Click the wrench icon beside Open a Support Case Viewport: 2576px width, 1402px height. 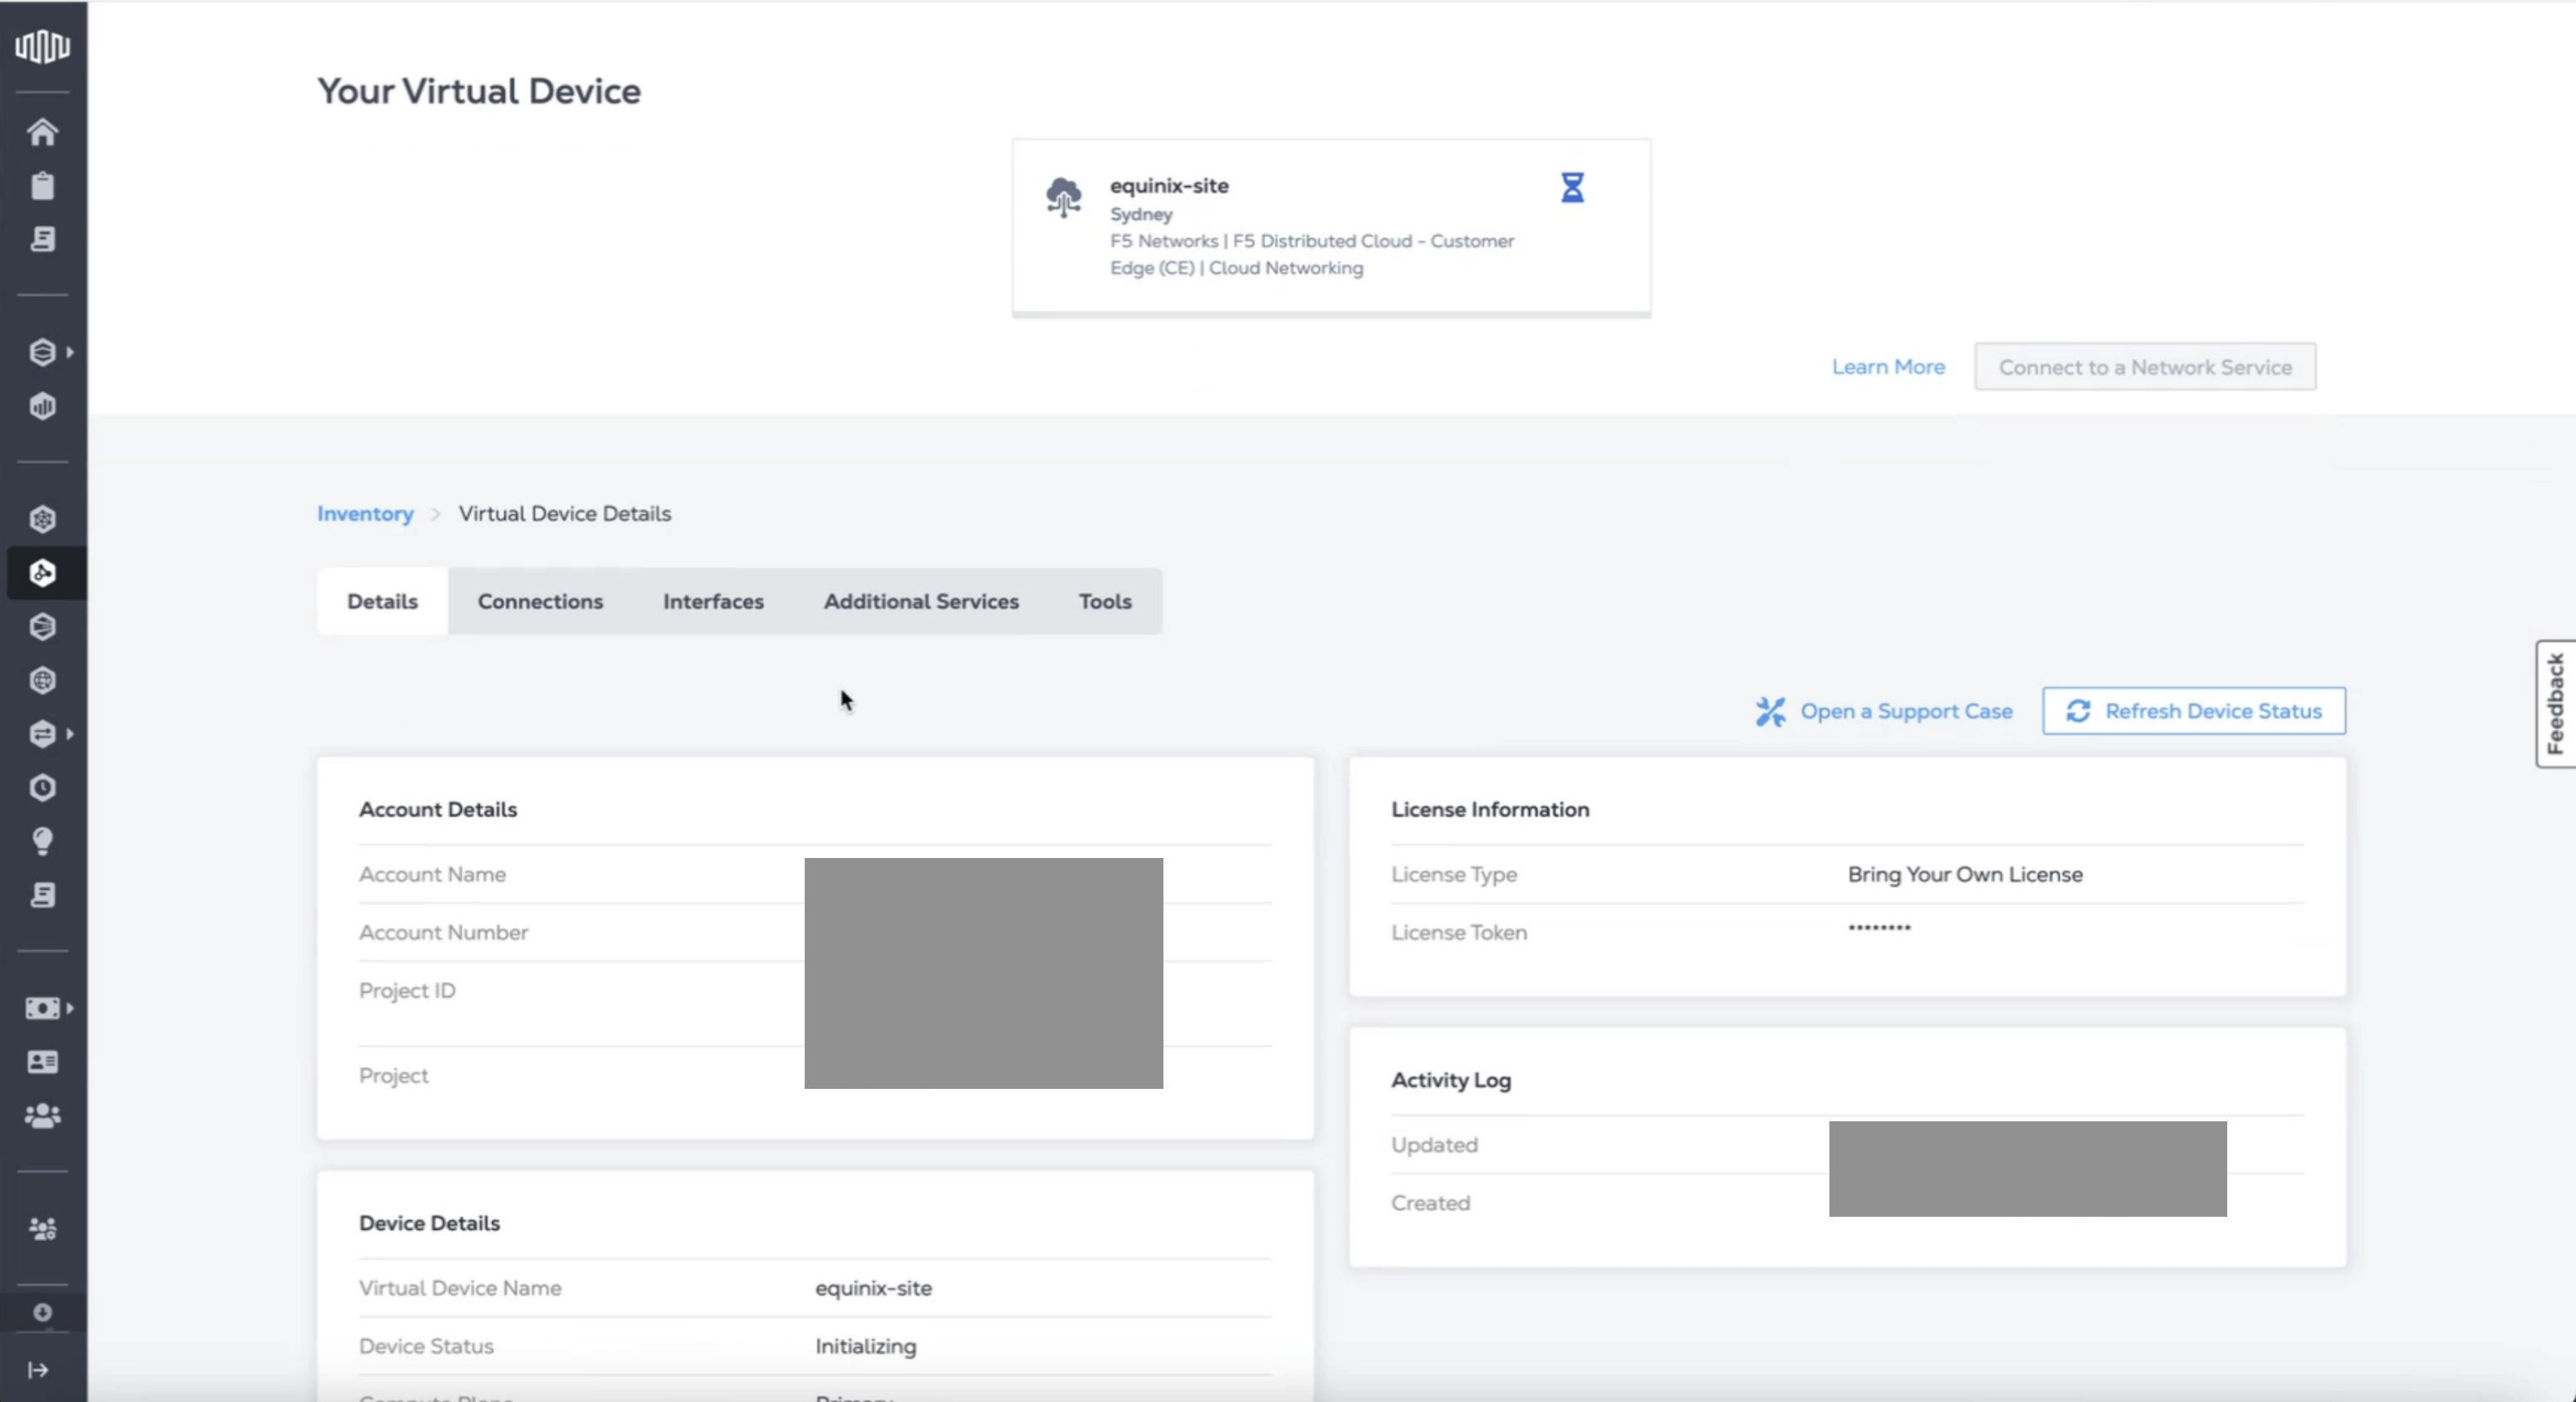click(1770, 711)
